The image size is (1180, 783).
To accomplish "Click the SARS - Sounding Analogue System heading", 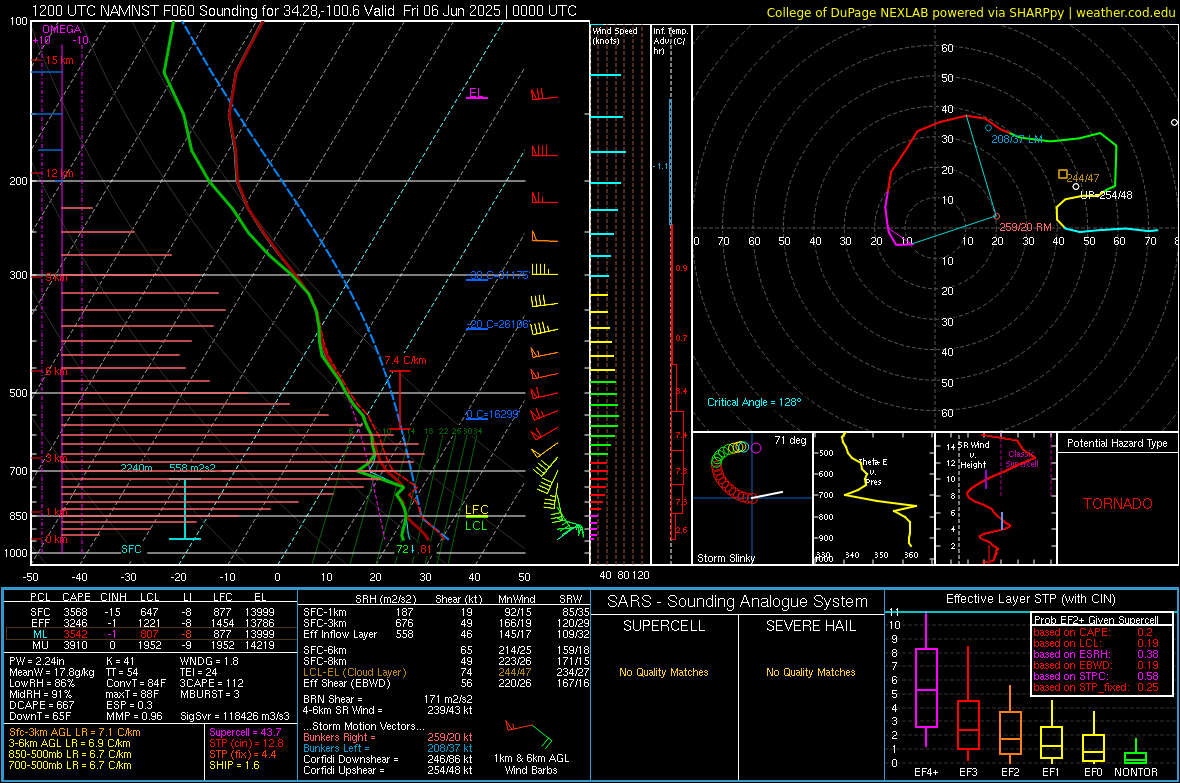I will pos(738,602).
